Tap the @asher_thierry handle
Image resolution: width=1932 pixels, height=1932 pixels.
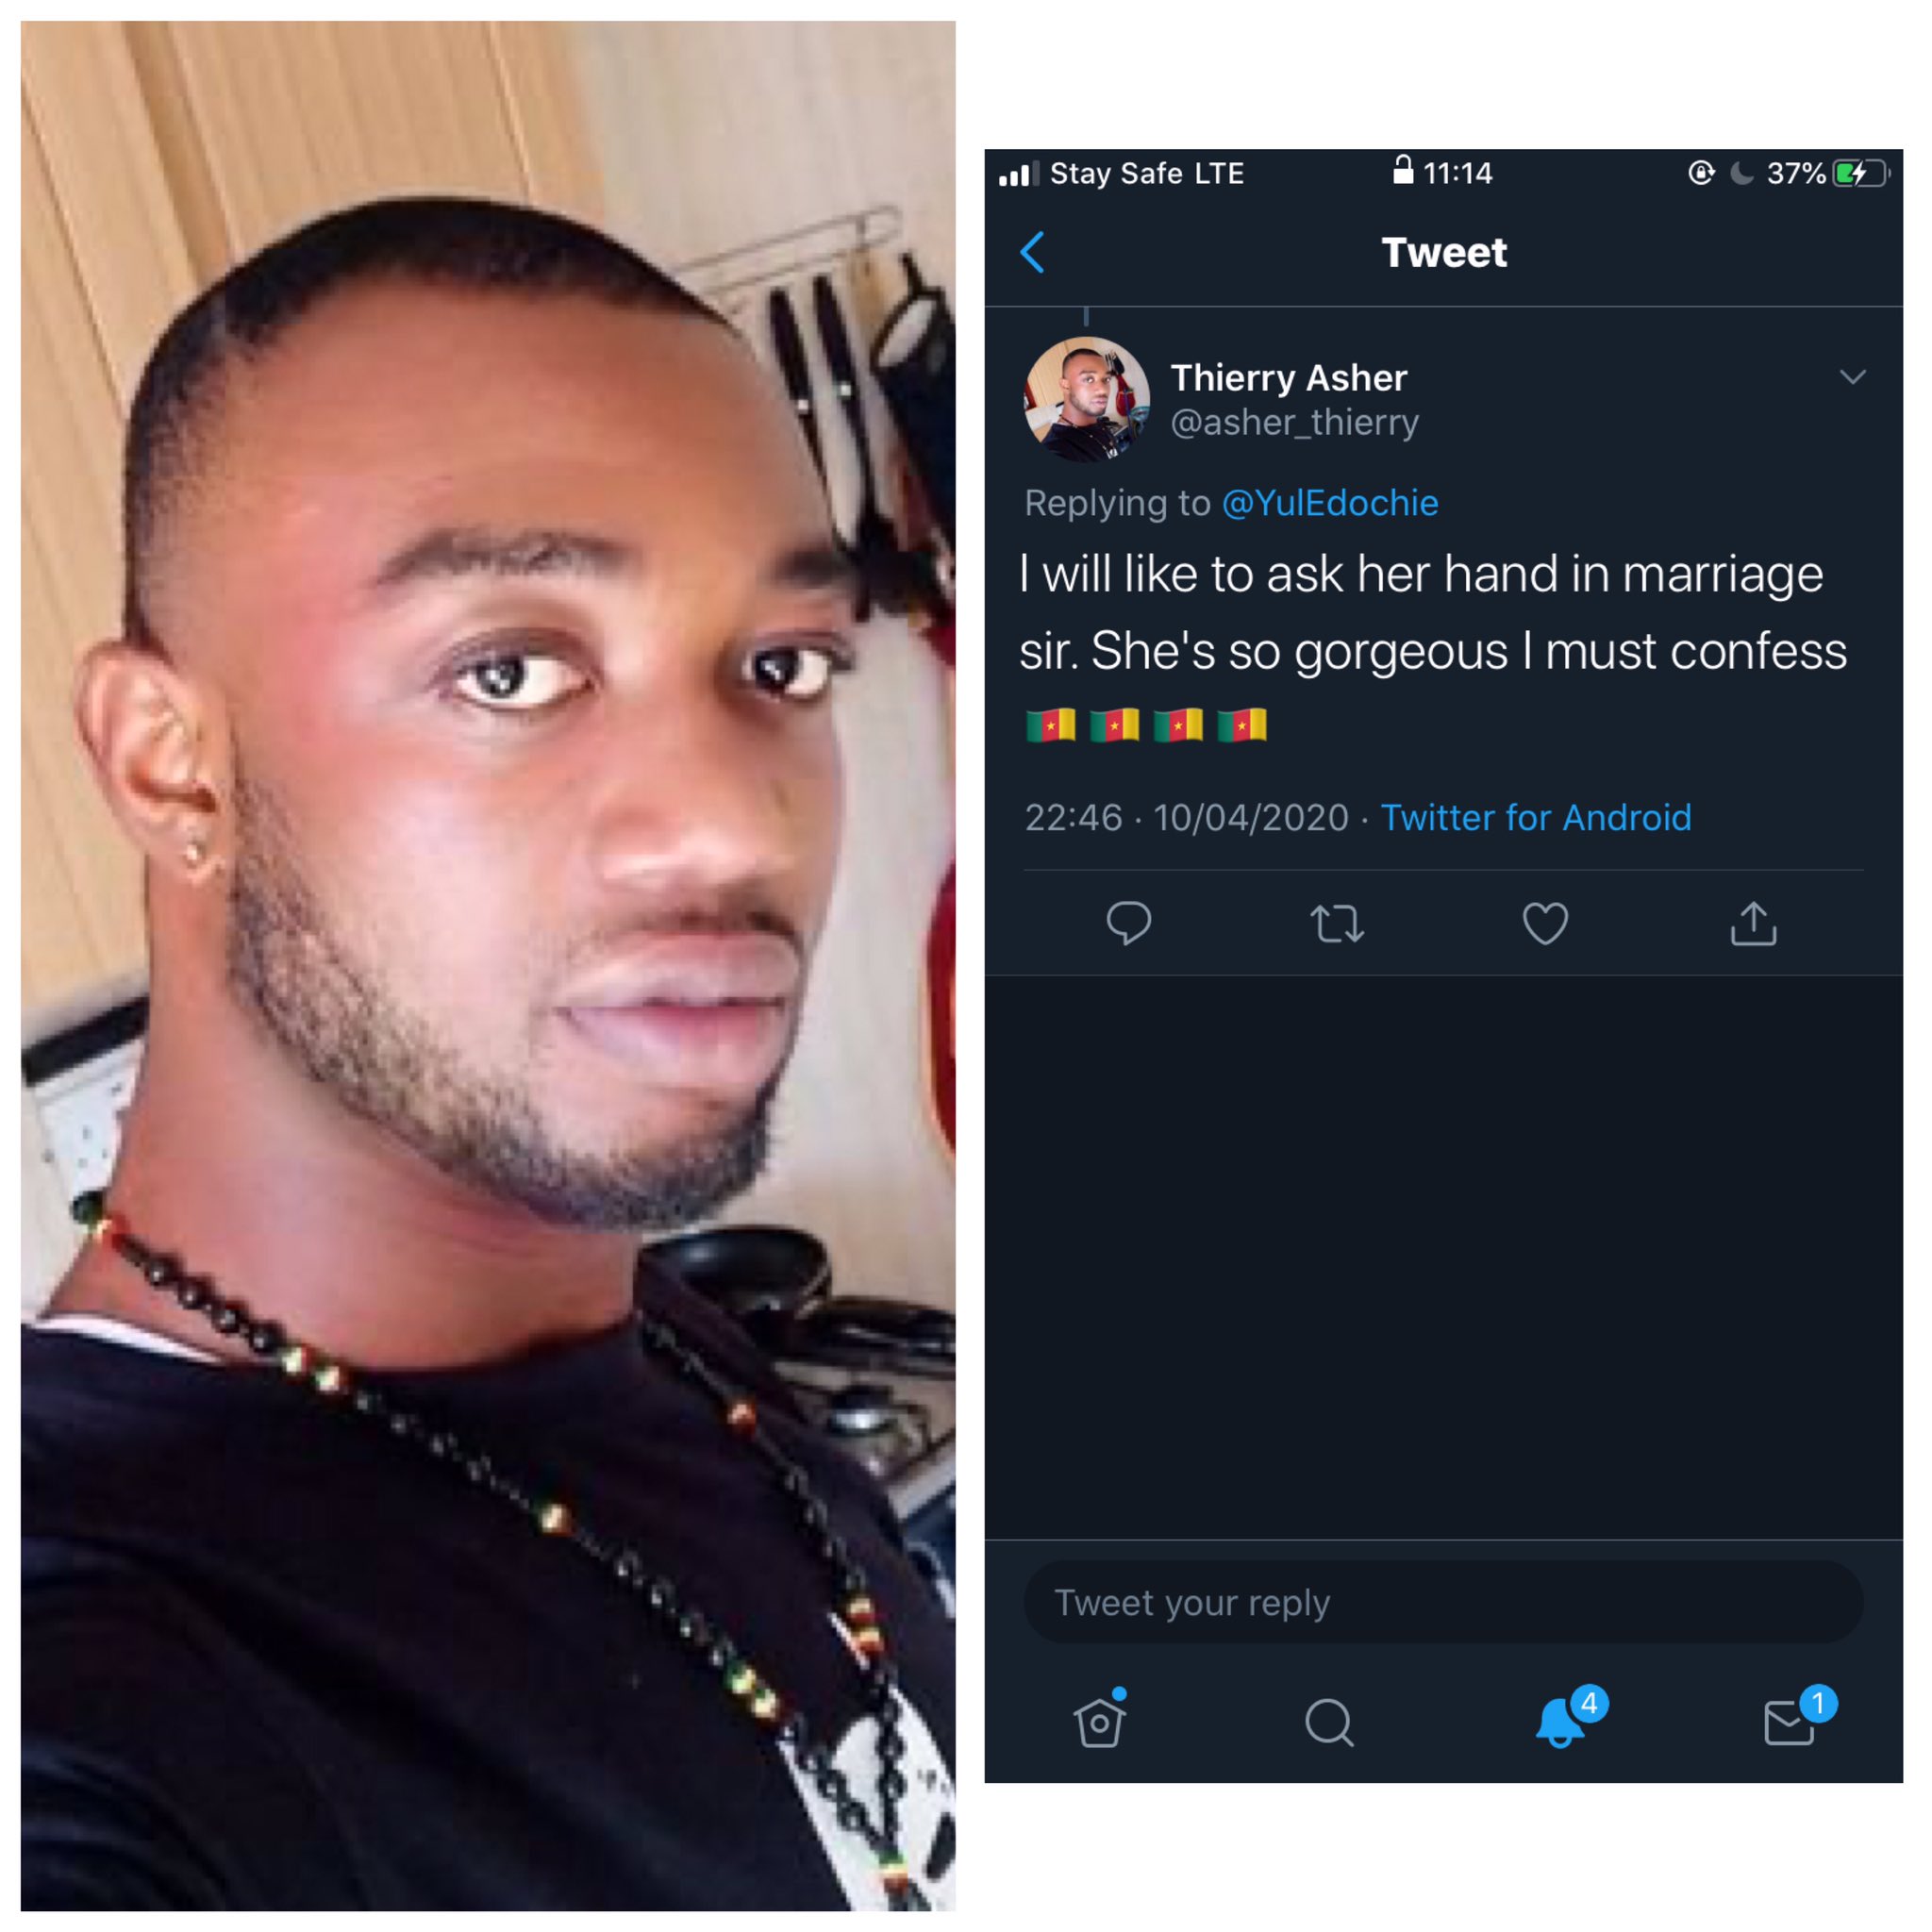1294,423
